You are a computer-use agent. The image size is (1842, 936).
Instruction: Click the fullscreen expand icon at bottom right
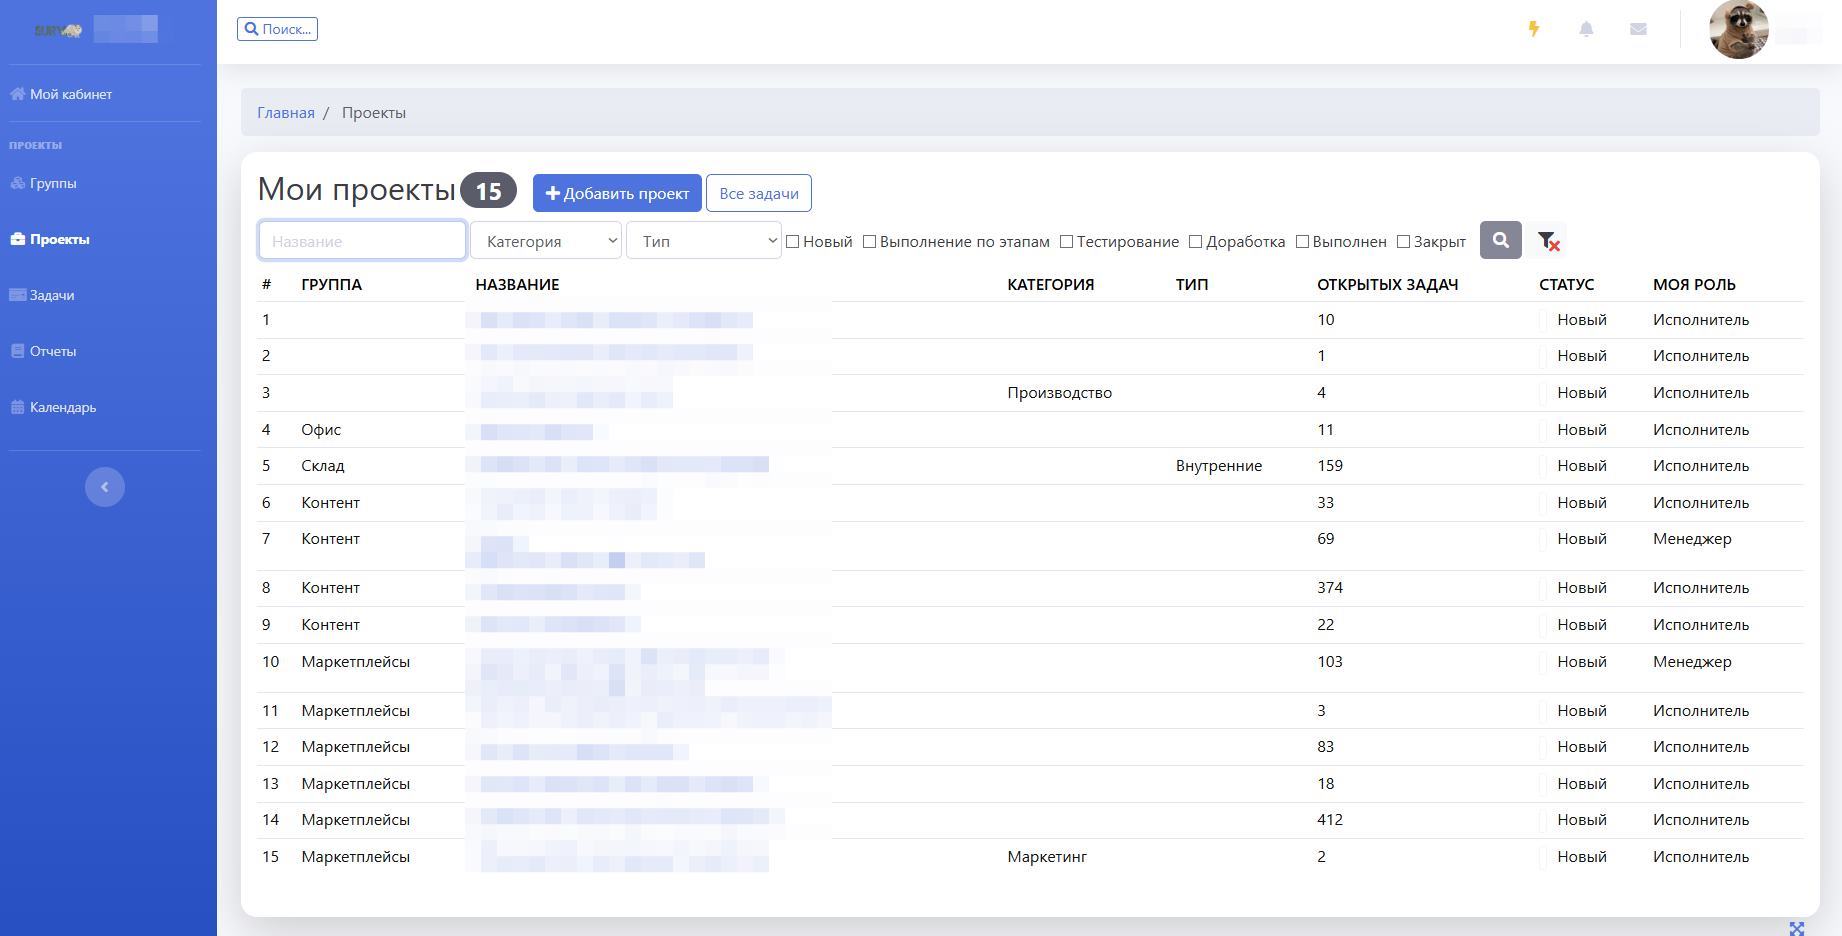(1796, 928)
